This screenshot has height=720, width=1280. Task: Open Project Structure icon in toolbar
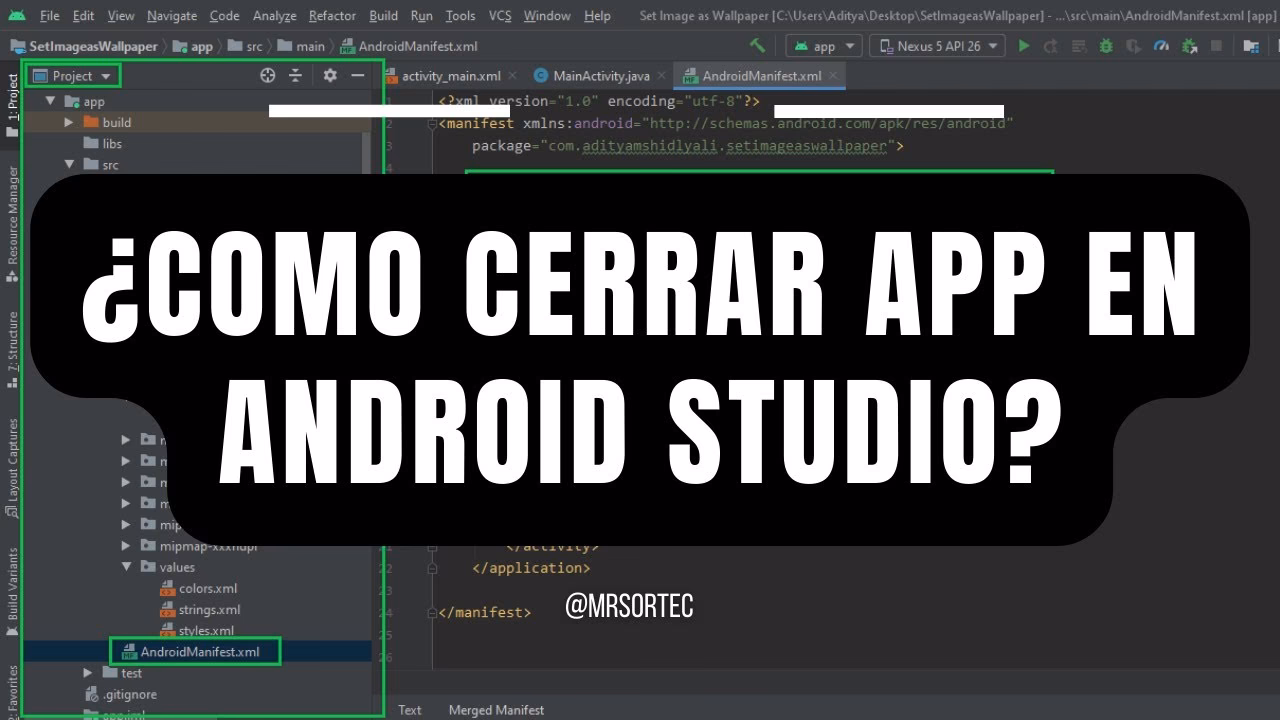click(1251, 46)
